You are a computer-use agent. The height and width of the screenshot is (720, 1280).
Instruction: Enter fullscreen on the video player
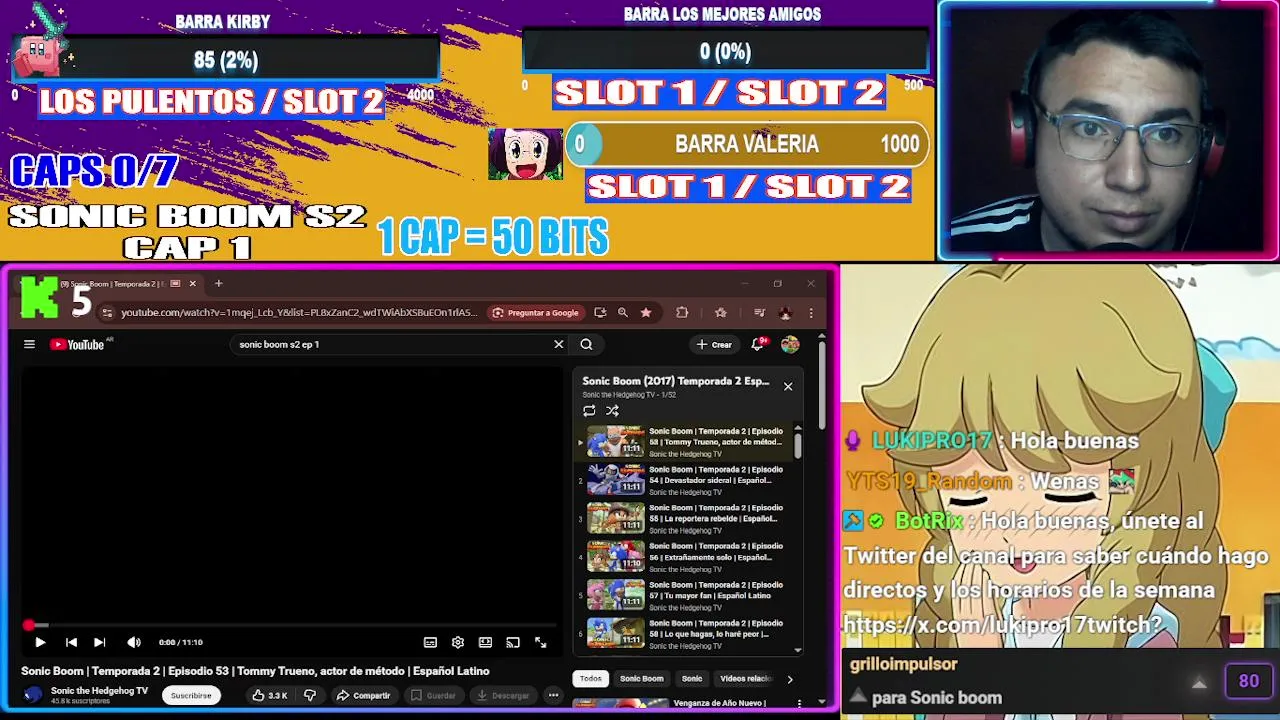pos(541,642)
